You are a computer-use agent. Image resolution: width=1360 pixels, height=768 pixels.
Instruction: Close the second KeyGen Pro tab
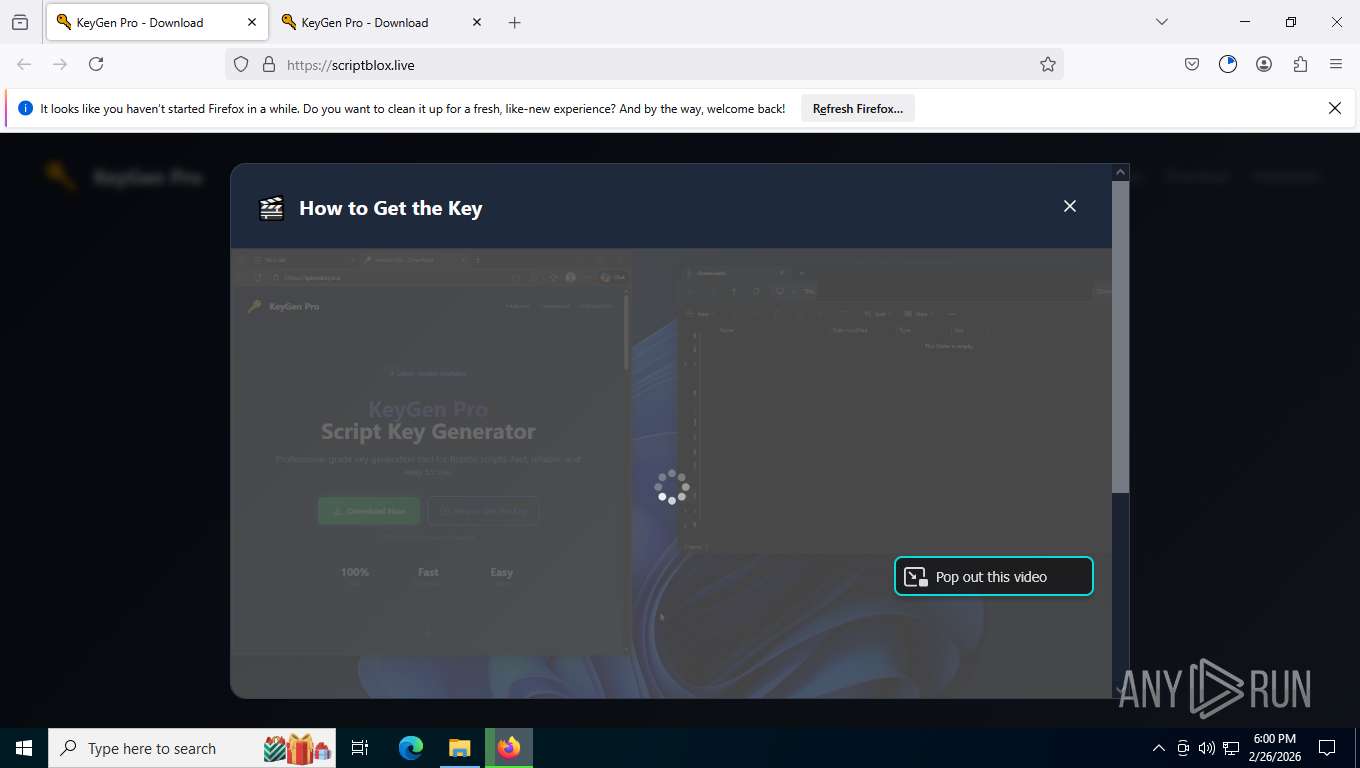click(476, 22)
